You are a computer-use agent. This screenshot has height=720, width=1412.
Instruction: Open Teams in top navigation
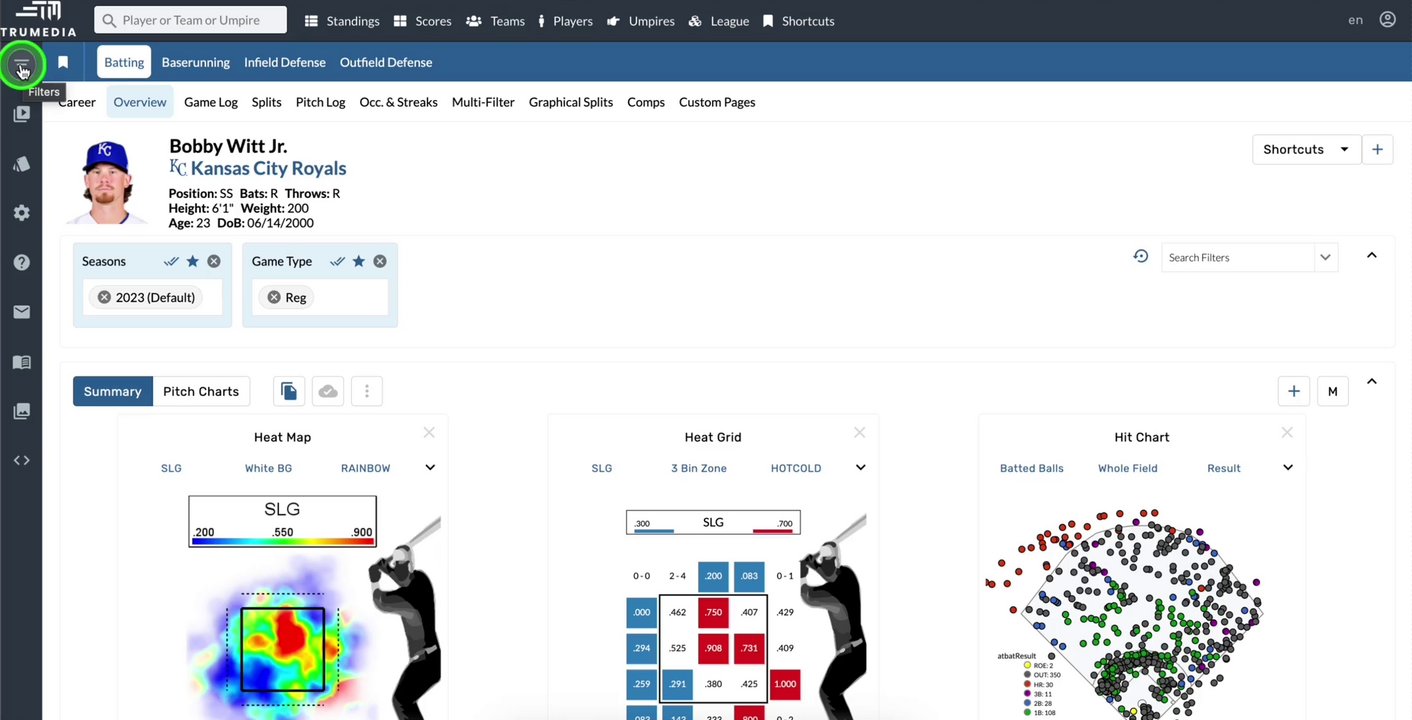coord(495,21)
